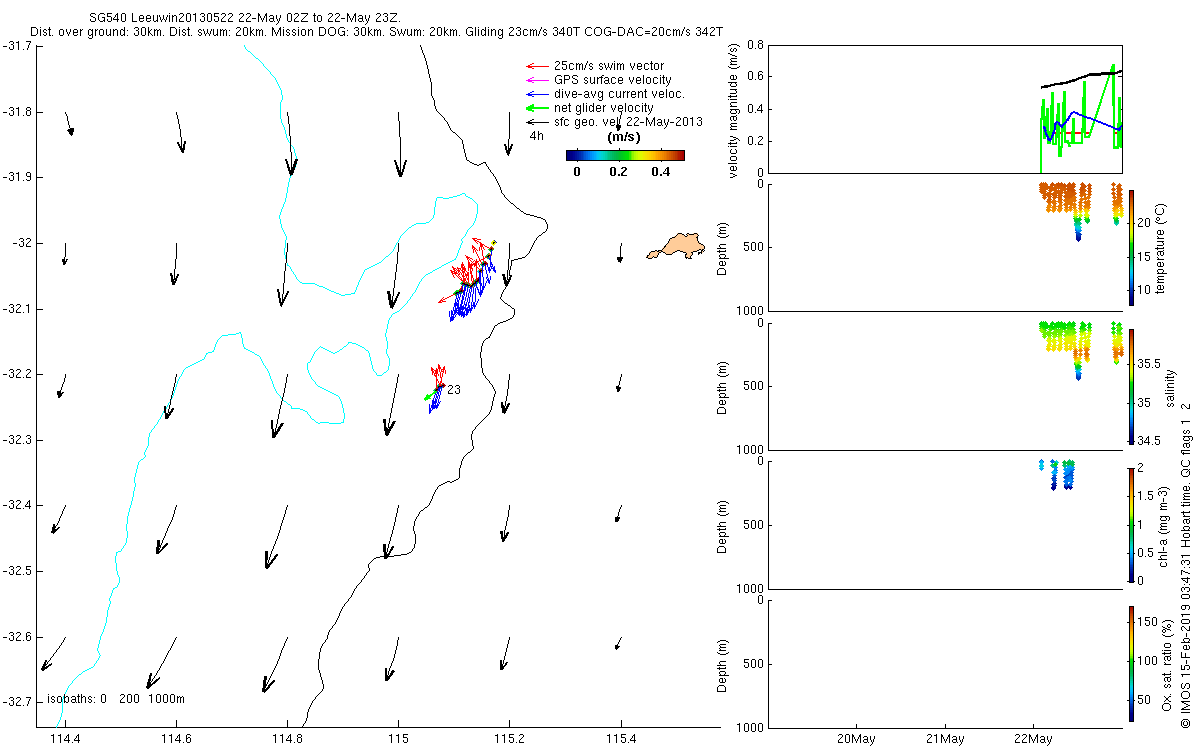Click the chl-a colorbar
The height and width of the screenshot is (750, 1200).
1132,524
